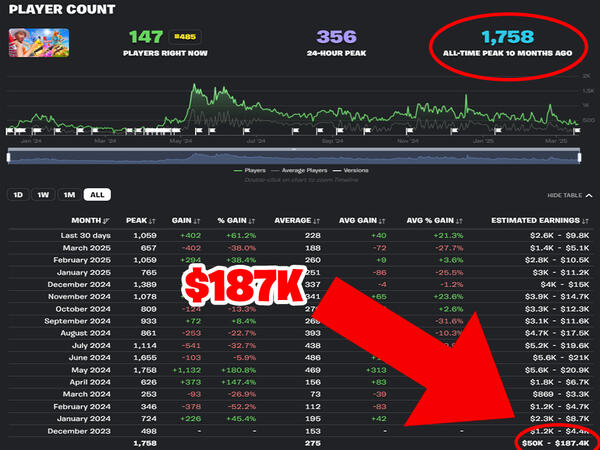This screenshot has width=600, height=450.
Task: Select the ALL time range
Action: 97,195
